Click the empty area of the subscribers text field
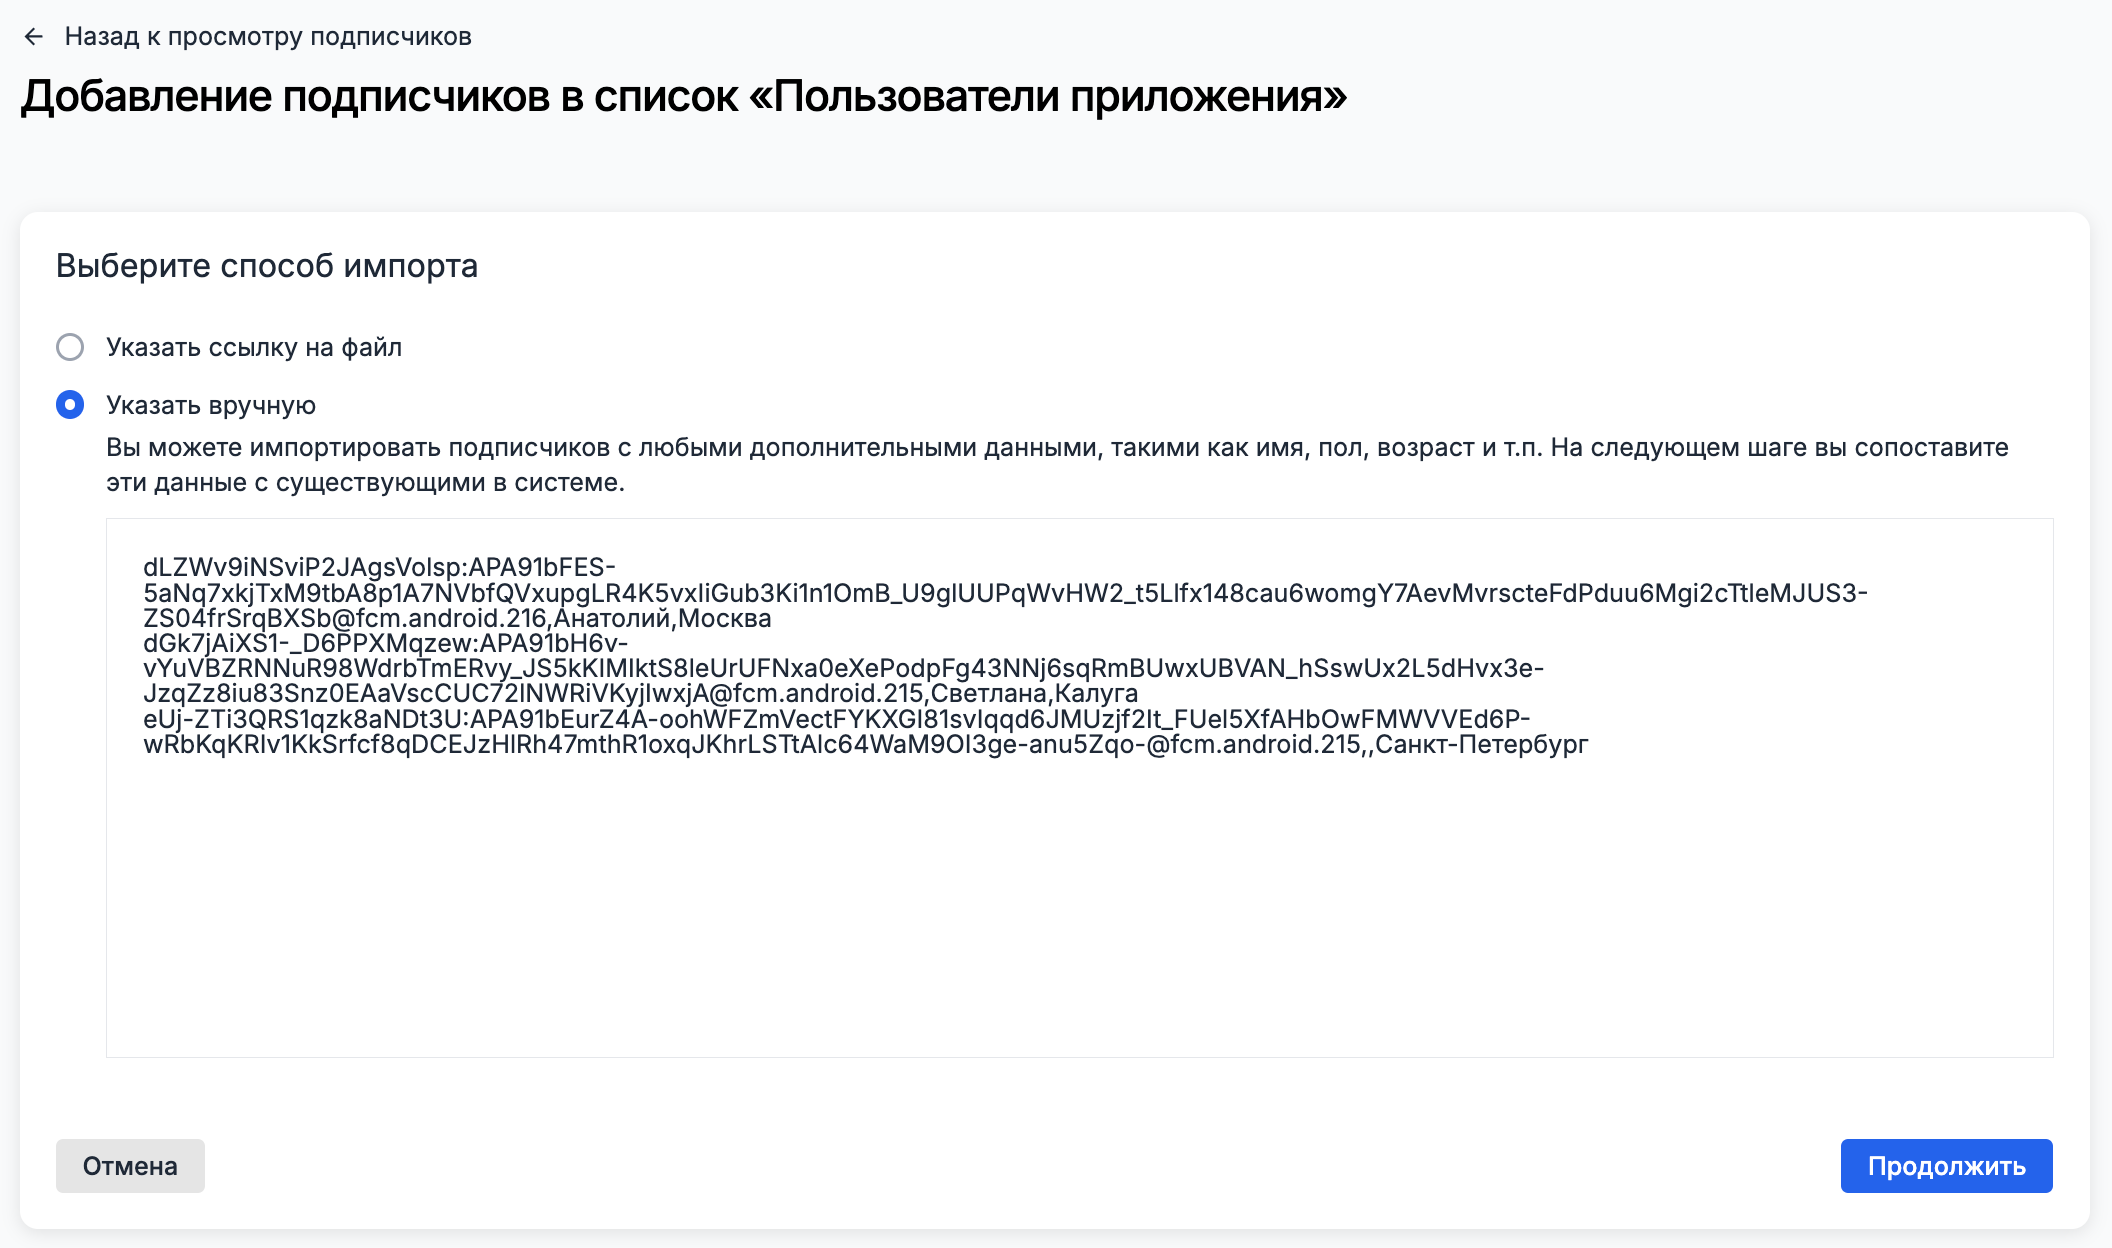The width and height of the screenshot is (2112, 1248). click(1078, 900)
